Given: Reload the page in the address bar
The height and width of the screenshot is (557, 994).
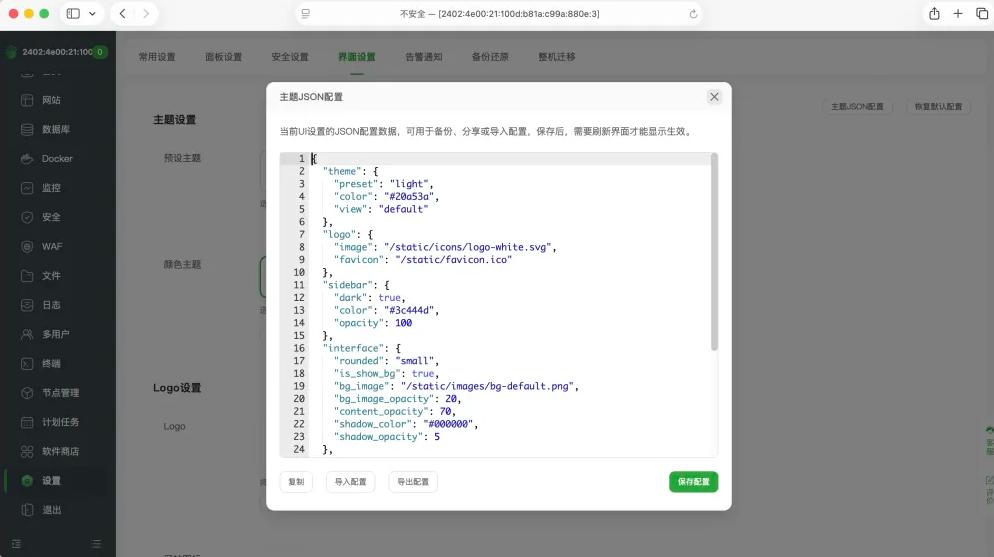Looking at the screenshot, I should point(693,14).
